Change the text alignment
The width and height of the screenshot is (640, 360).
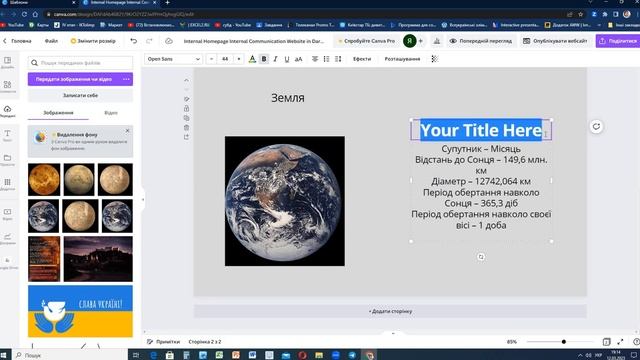[x=315, y=59]
